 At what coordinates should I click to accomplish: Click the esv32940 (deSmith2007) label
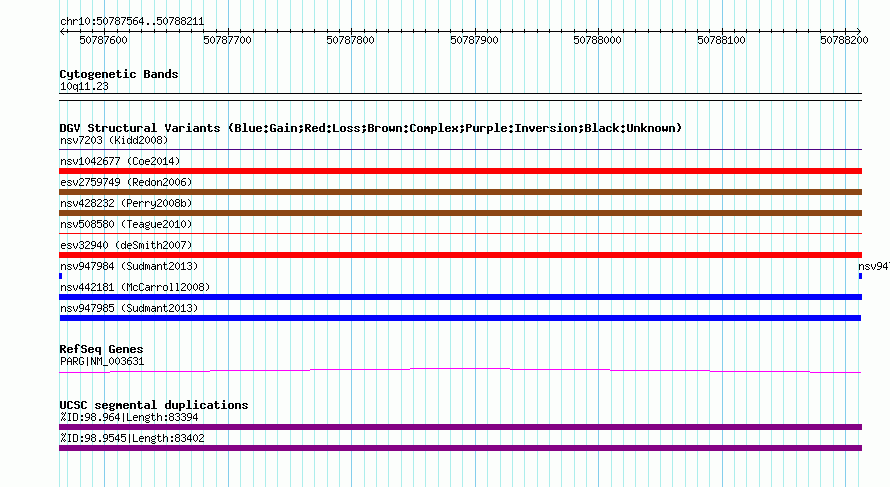pos(126,245)
